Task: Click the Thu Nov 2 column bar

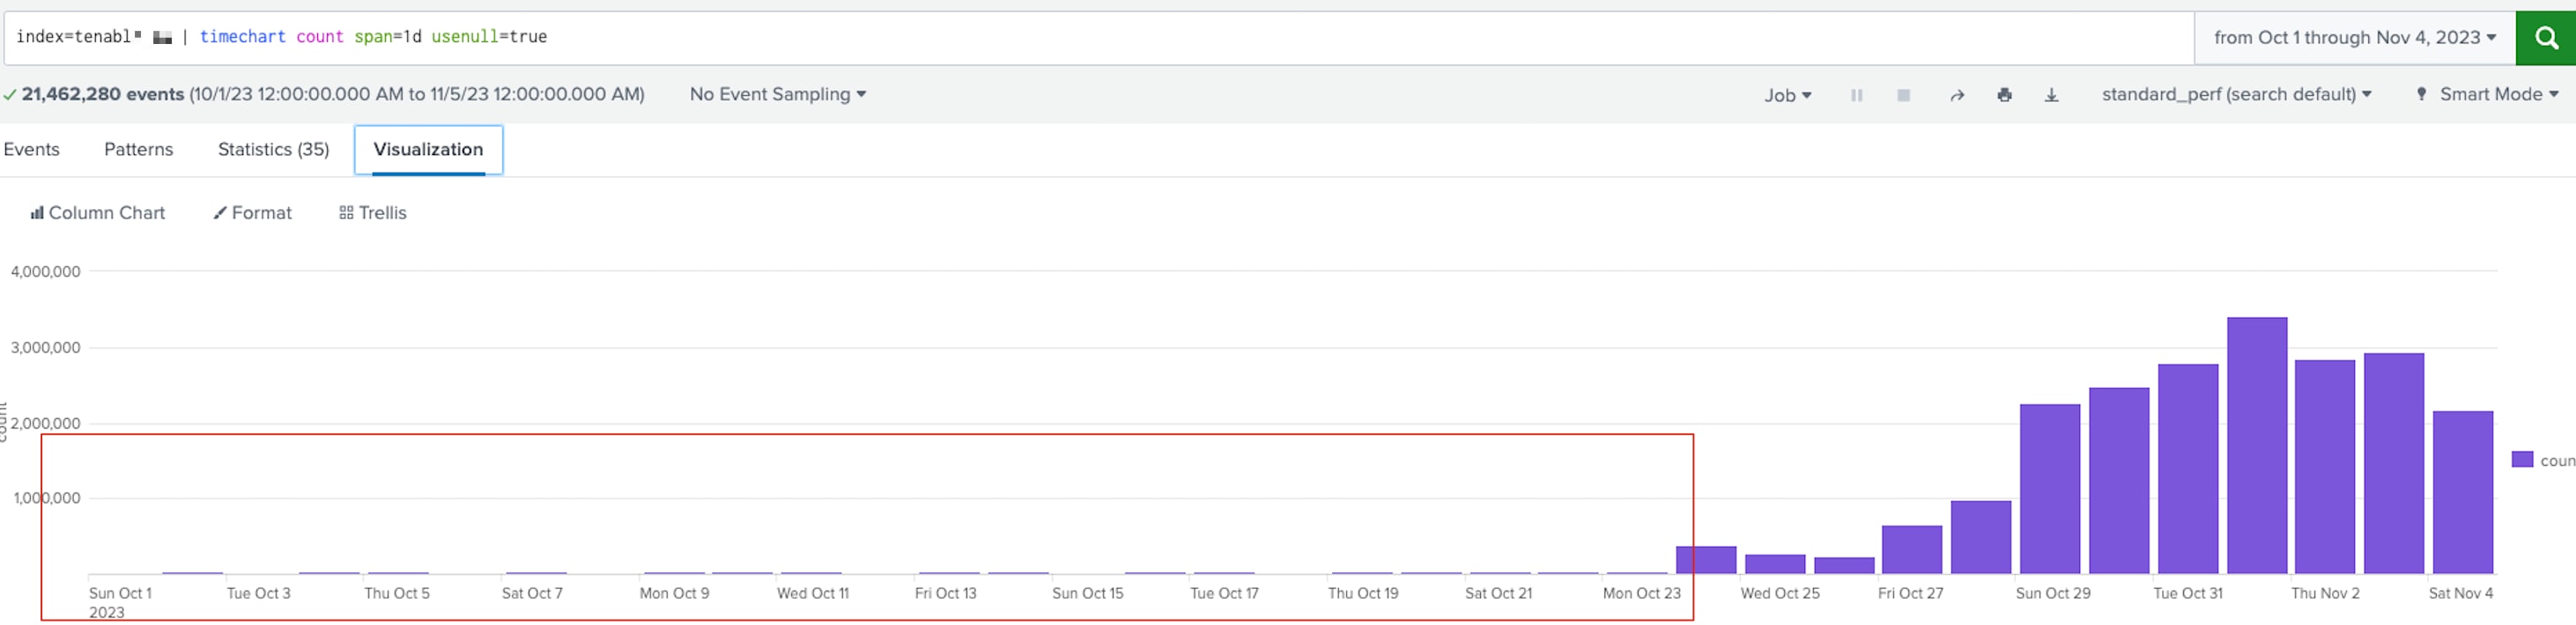Action: [2325, 467]
